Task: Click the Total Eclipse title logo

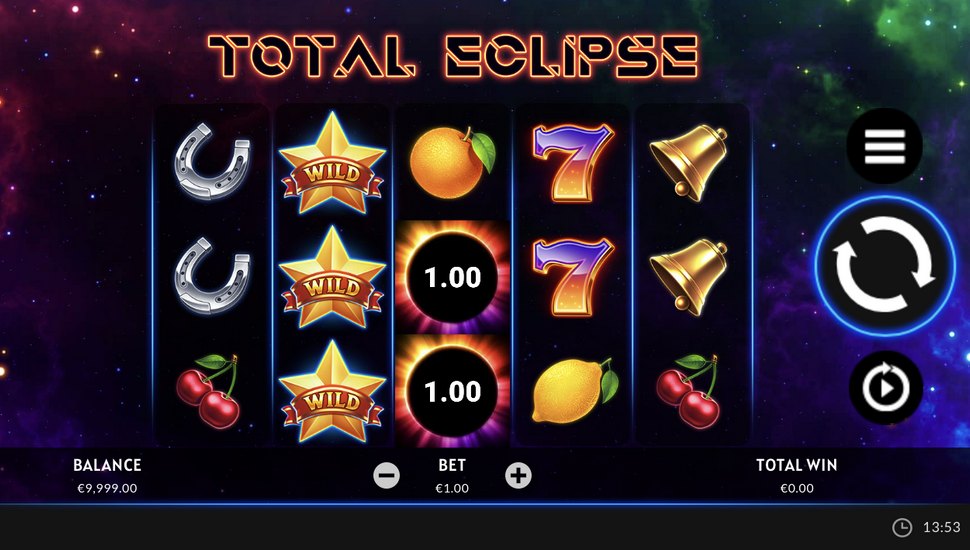Action: [x=453, y=56]
